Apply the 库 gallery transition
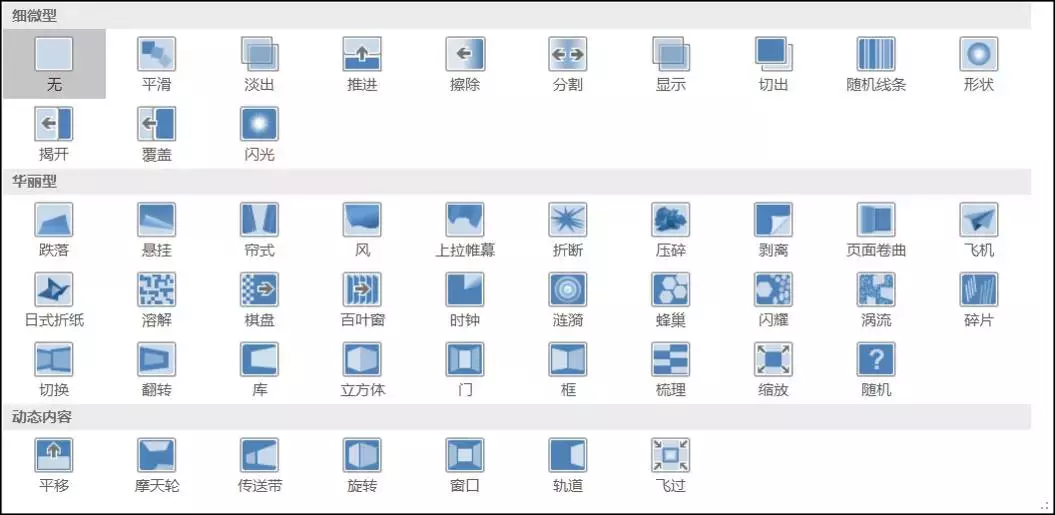 pos(260,370)
